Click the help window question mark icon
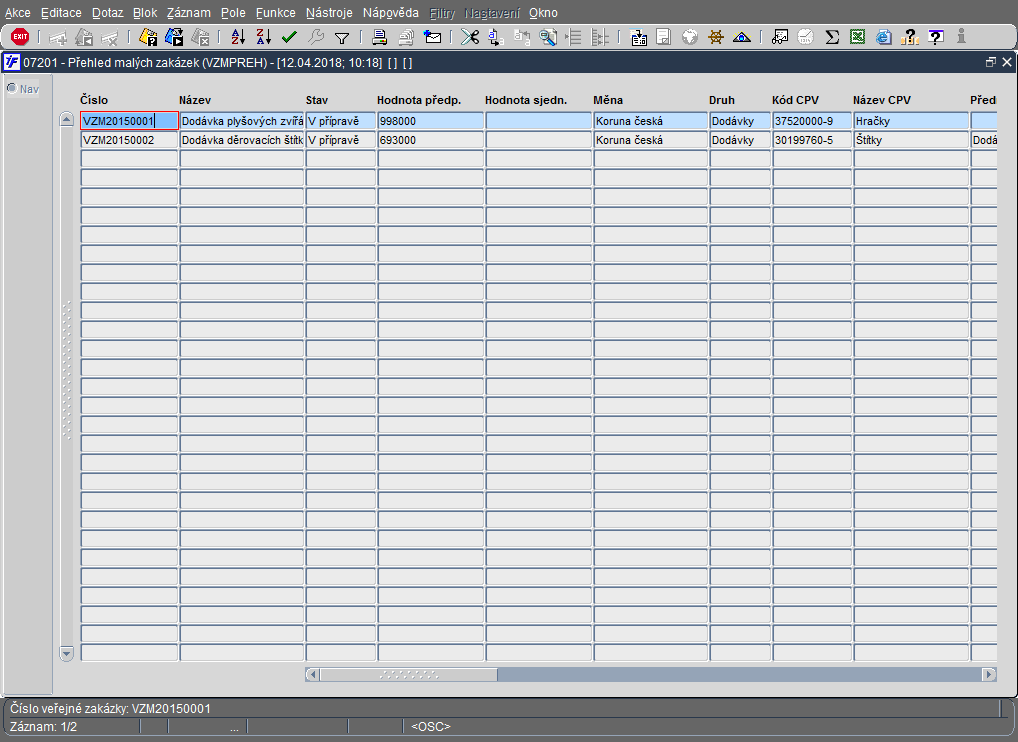The width and height of the screenshot is (1018, 742). tap(936, 37)
